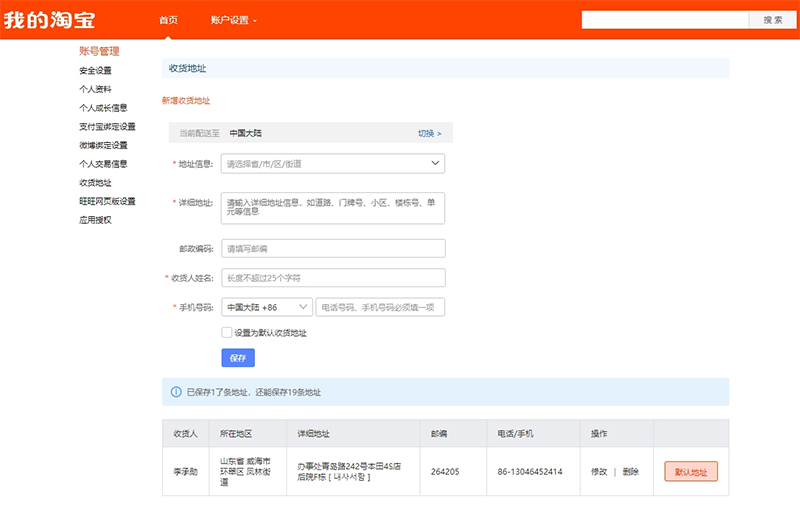Click the 默认地址 badge

click(x=691, y=472)
